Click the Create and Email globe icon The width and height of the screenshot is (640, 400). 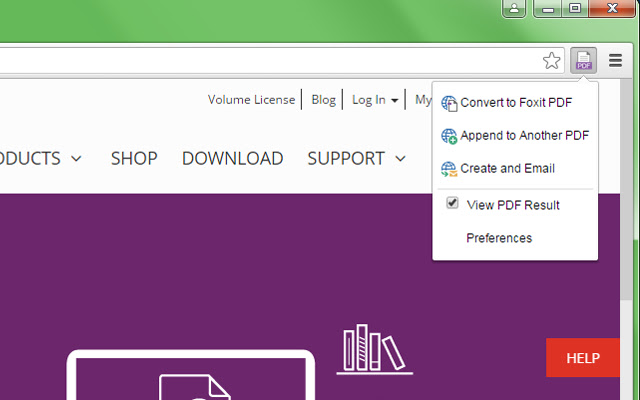pyautogui.click(x=449, y=169)
